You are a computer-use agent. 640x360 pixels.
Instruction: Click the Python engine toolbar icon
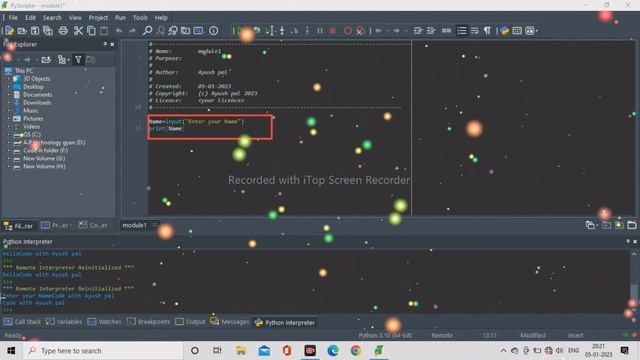(504, 31)
